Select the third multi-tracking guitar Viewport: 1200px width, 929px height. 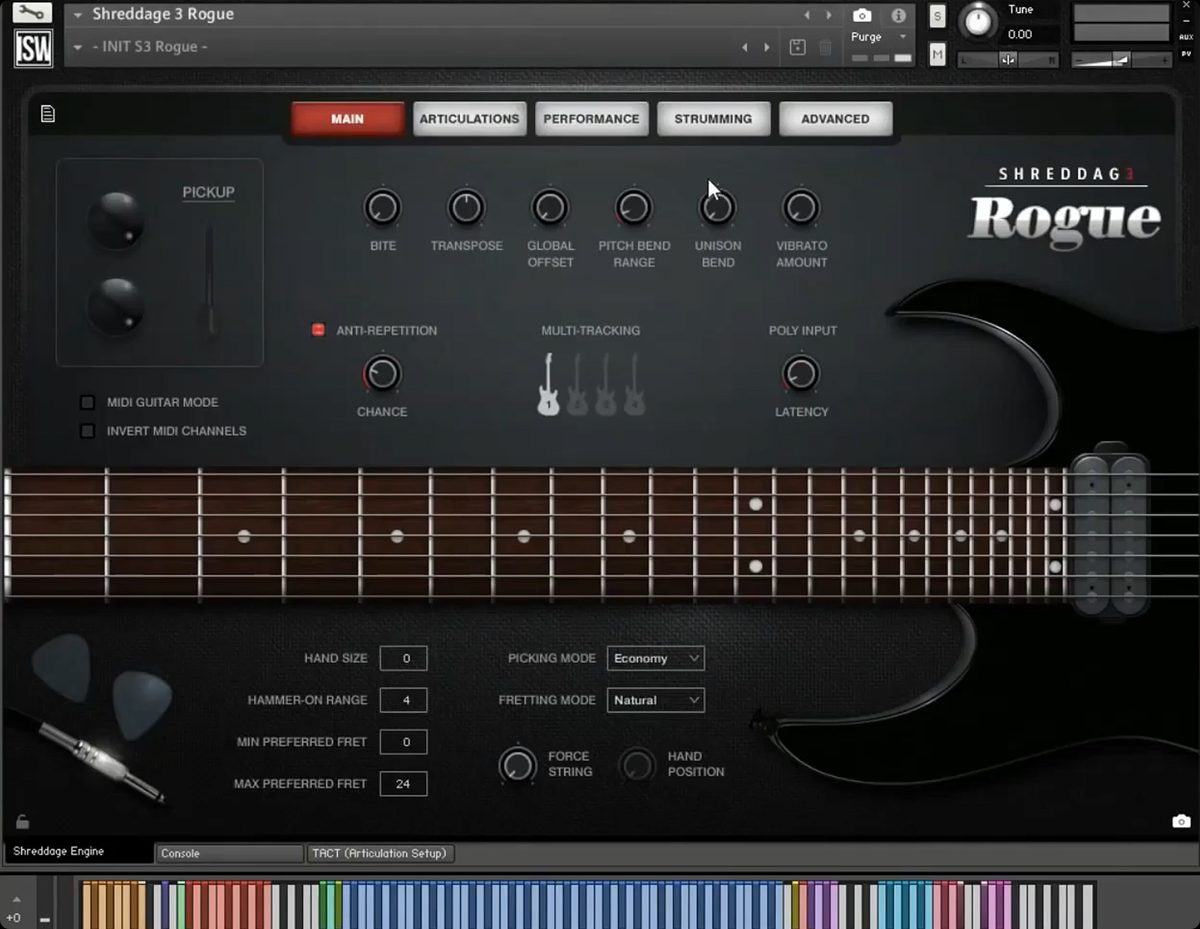[606, 384]
